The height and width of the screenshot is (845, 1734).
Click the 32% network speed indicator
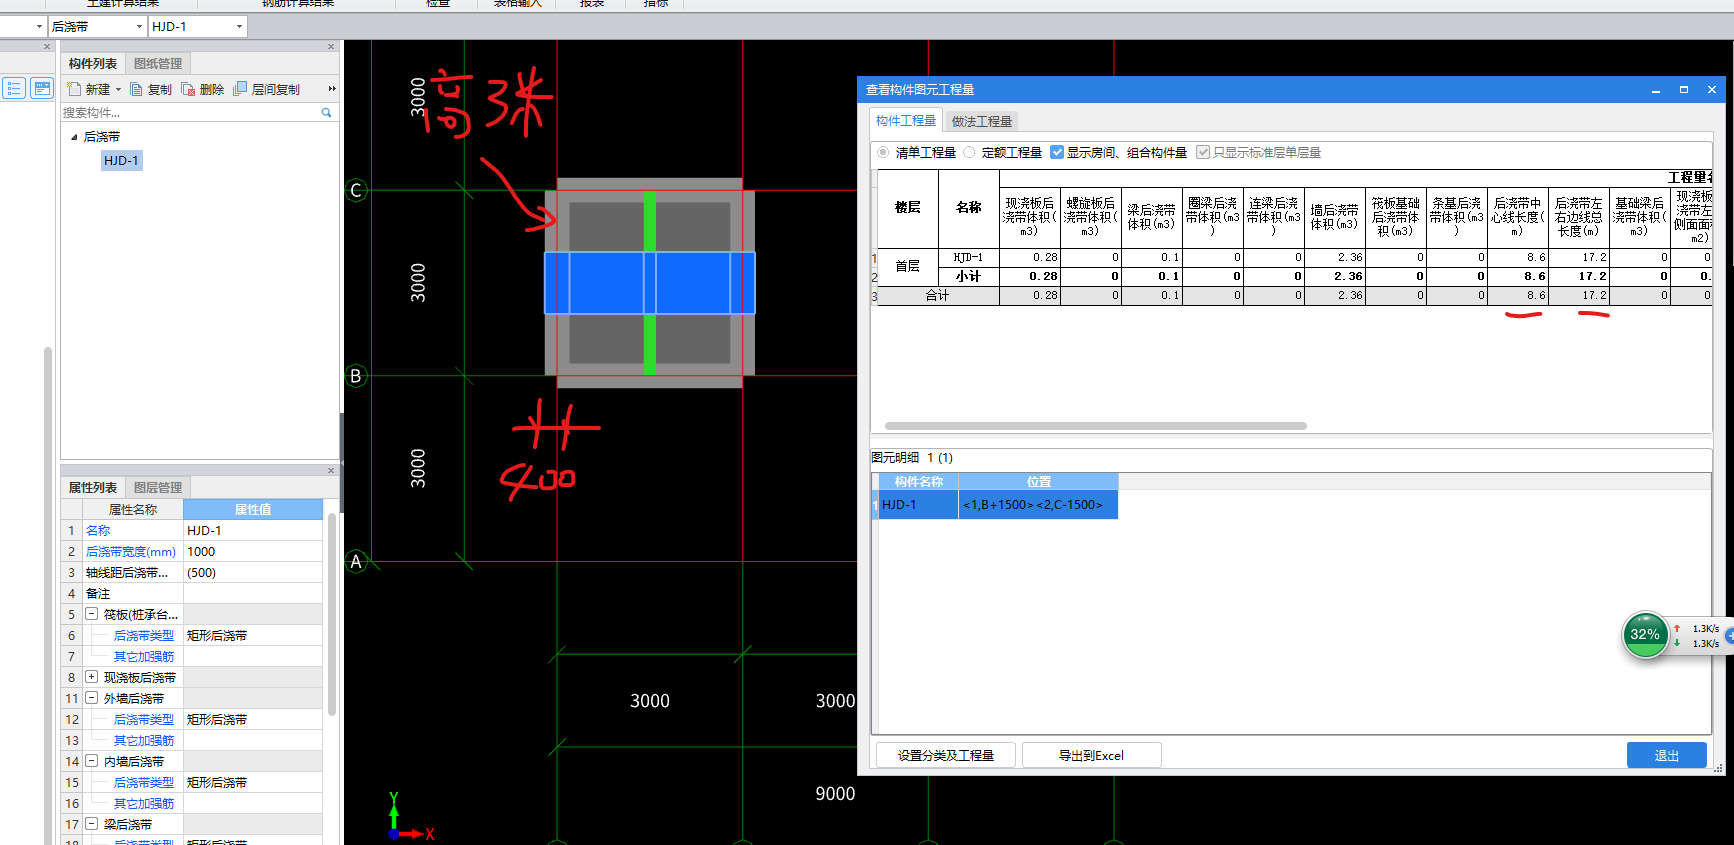pyautogui.click(x=1645, y=634)
